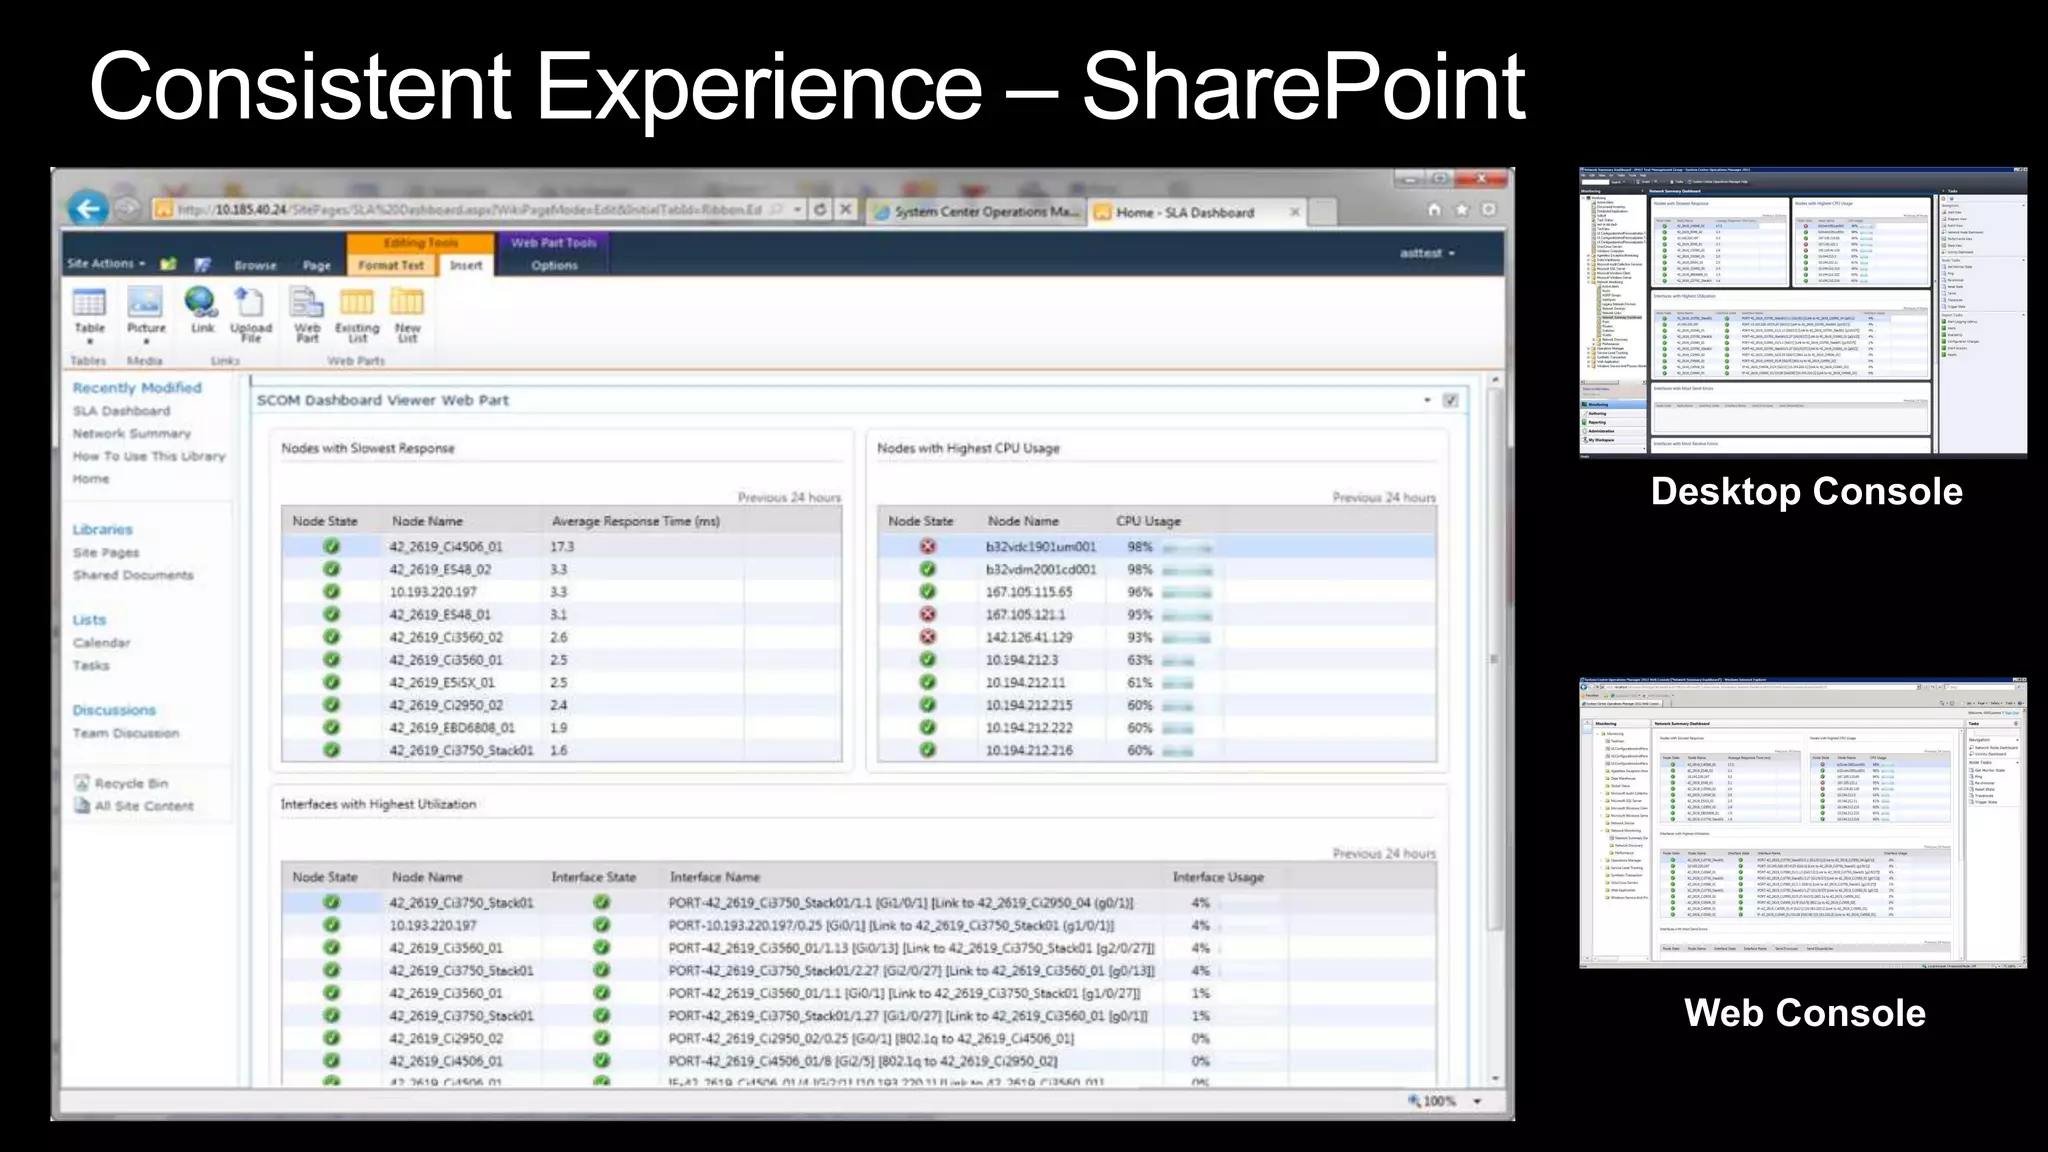Click the 98% CPU usage bar for b32vdc1901um001
The height and width of the screenshot is (1152, 2048).
[1187, 548]
